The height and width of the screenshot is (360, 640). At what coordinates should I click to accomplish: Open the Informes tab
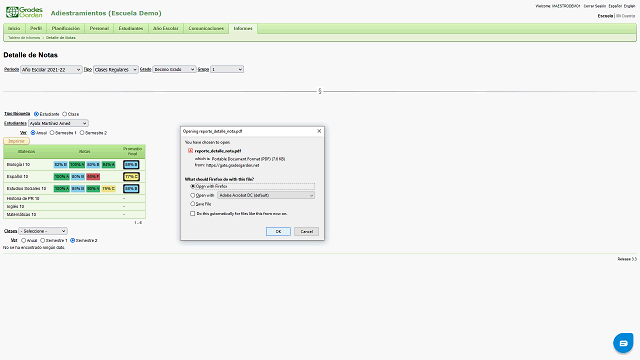(x=243, y=28)
